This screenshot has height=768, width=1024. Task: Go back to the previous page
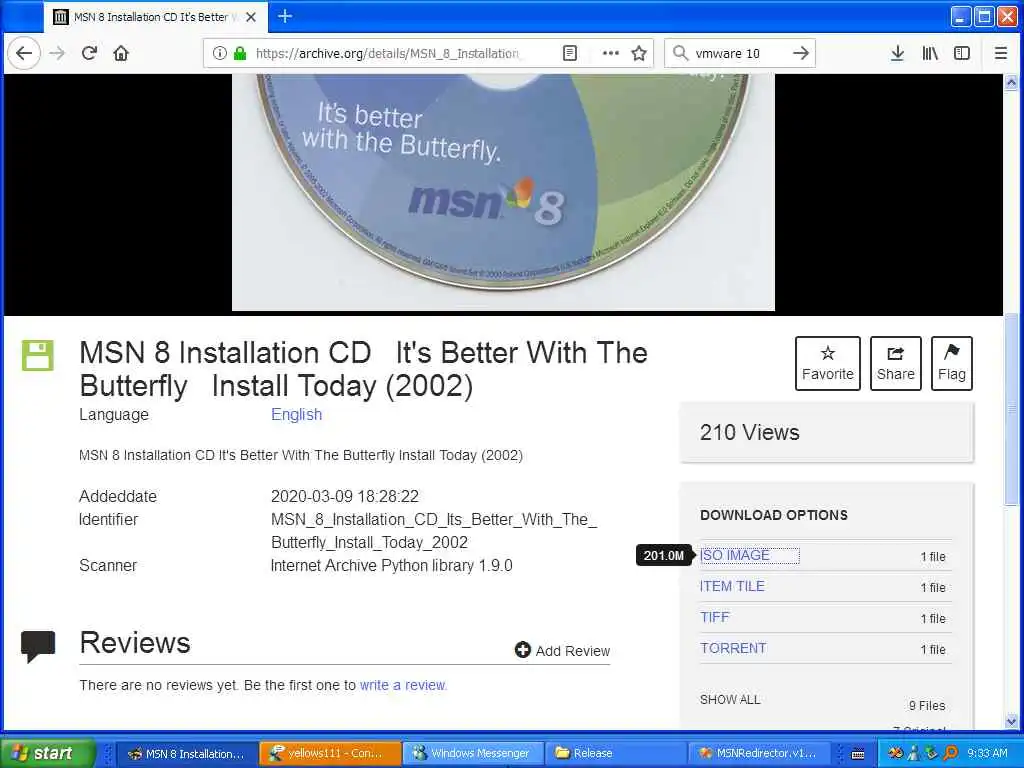[x=24, y=53]
